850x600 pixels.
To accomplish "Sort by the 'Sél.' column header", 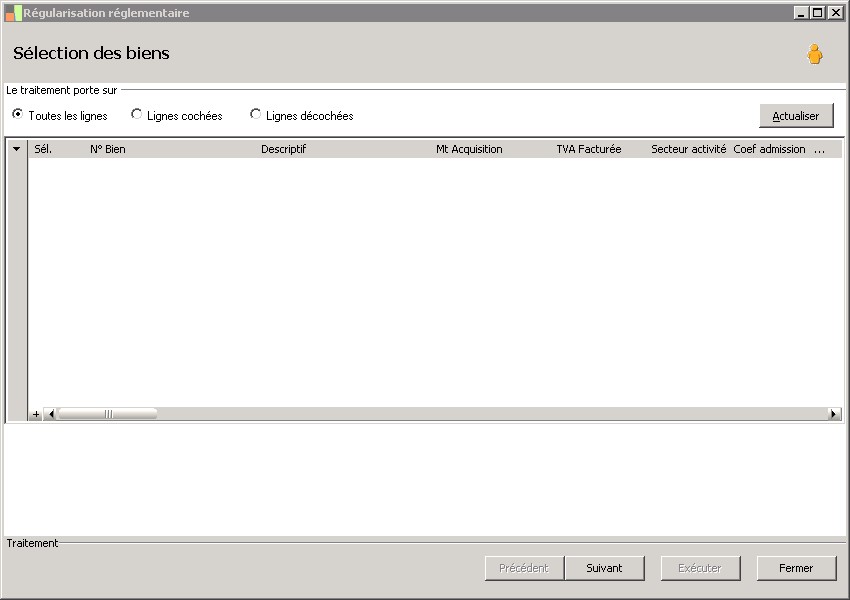I will (x=43, y=149).
